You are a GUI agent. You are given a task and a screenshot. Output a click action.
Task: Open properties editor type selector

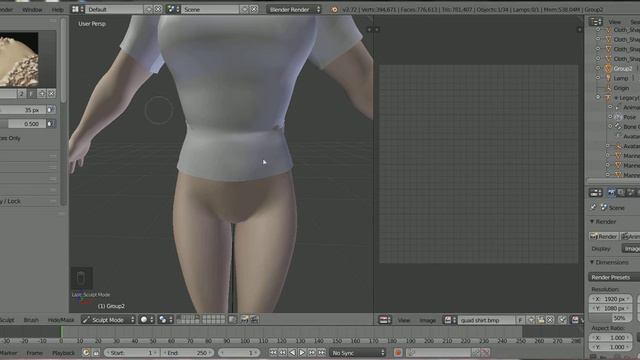[x=596, y=193]
